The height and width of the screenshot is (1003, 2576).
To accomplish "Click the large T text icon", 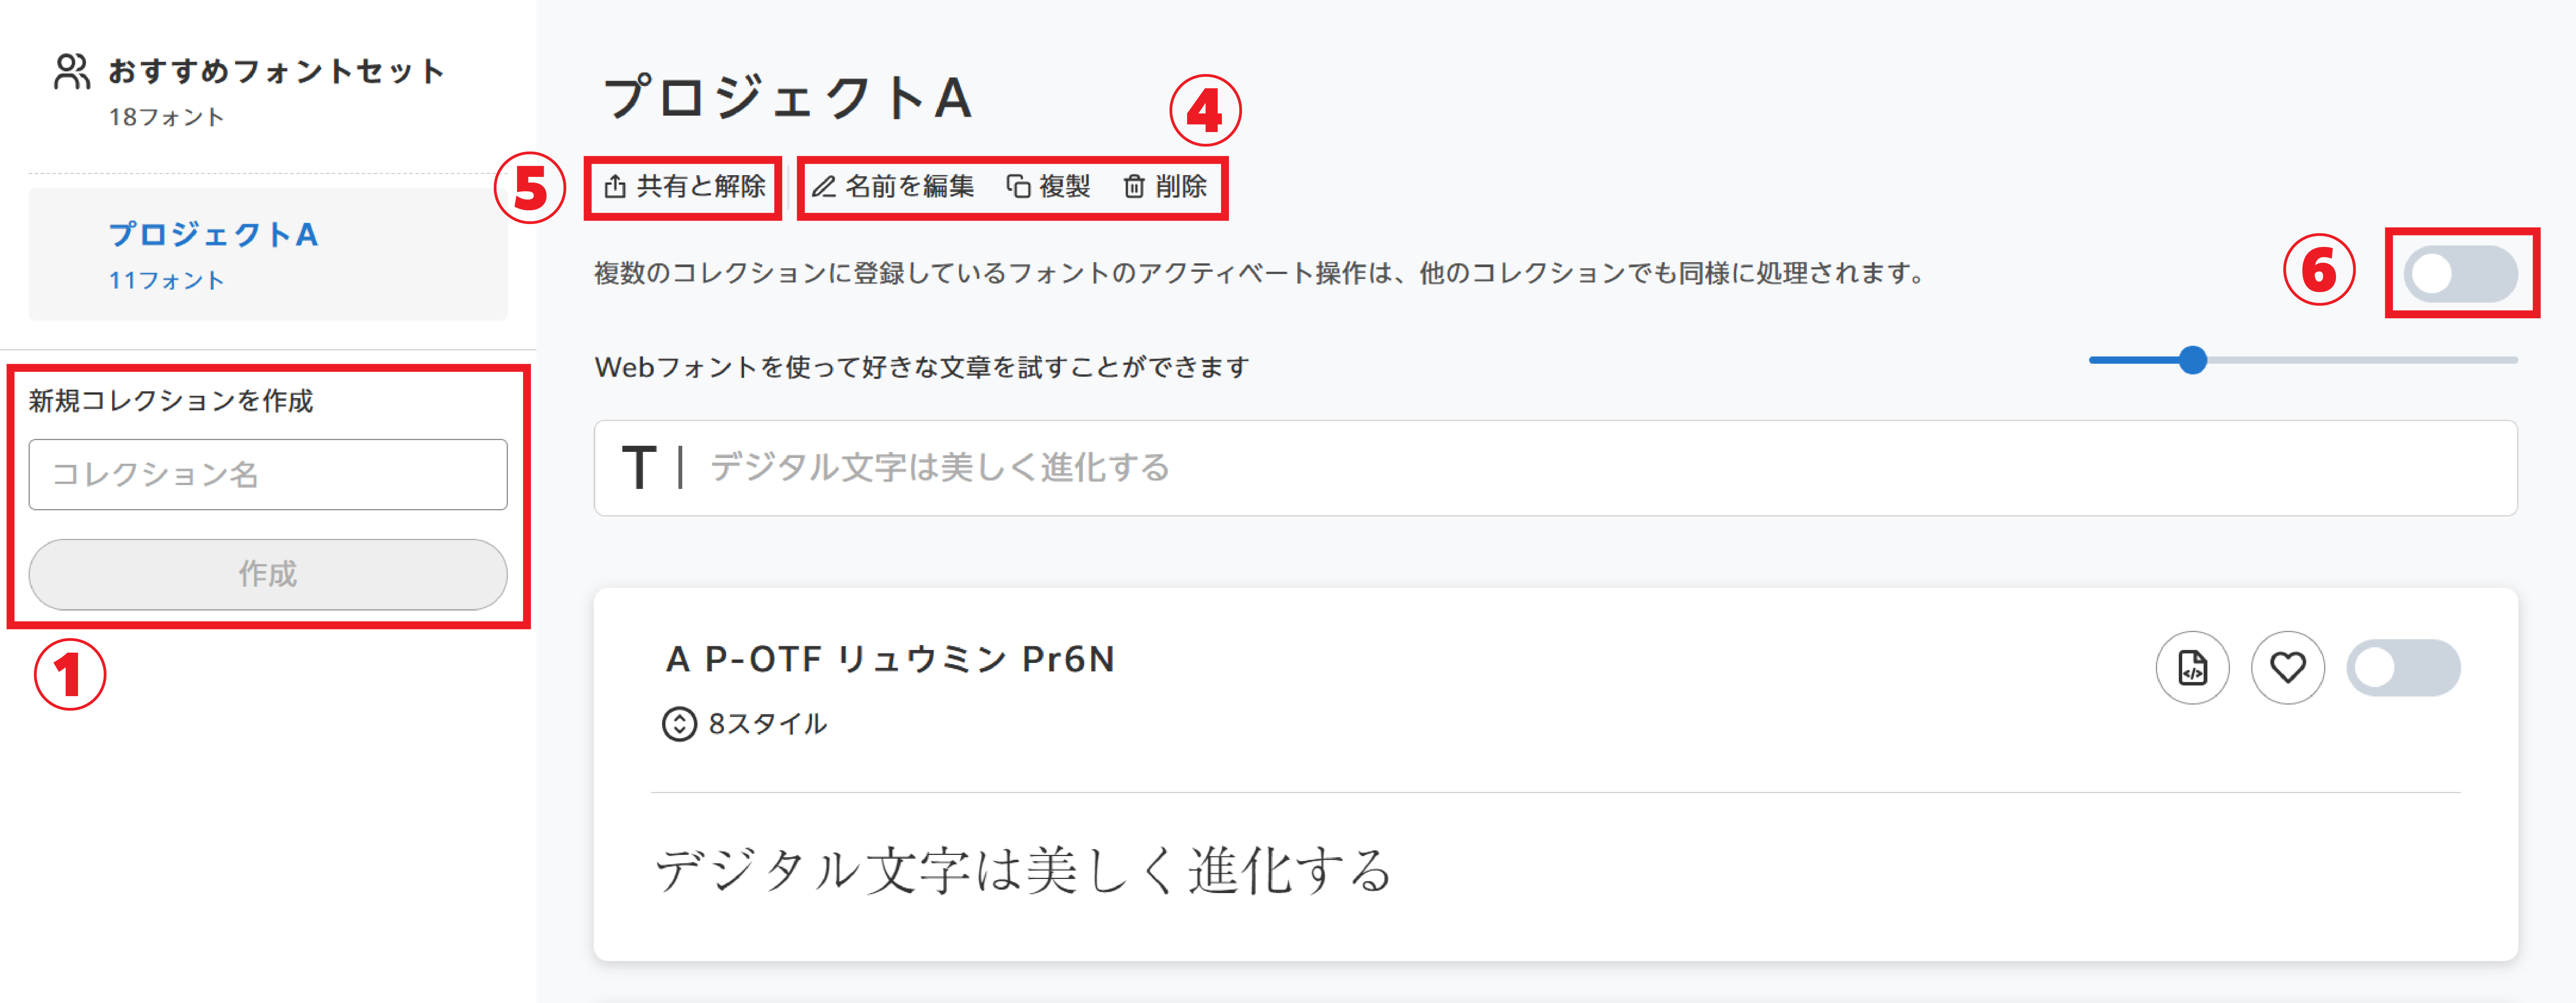I will 639,468.
